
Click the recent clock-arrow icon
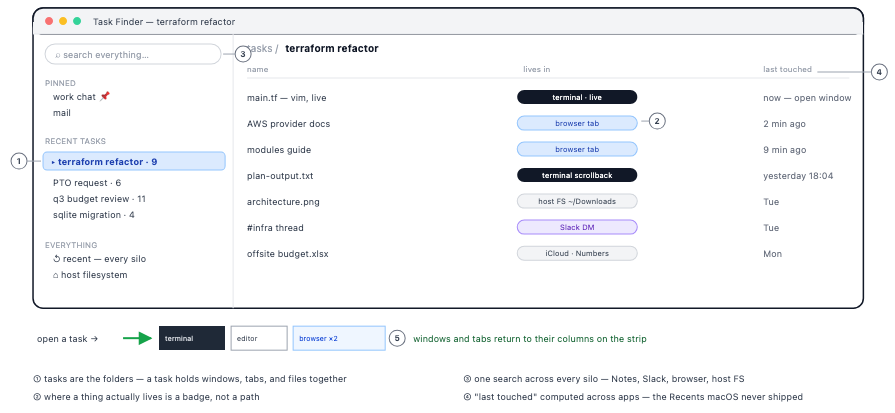tap(57, 259)
